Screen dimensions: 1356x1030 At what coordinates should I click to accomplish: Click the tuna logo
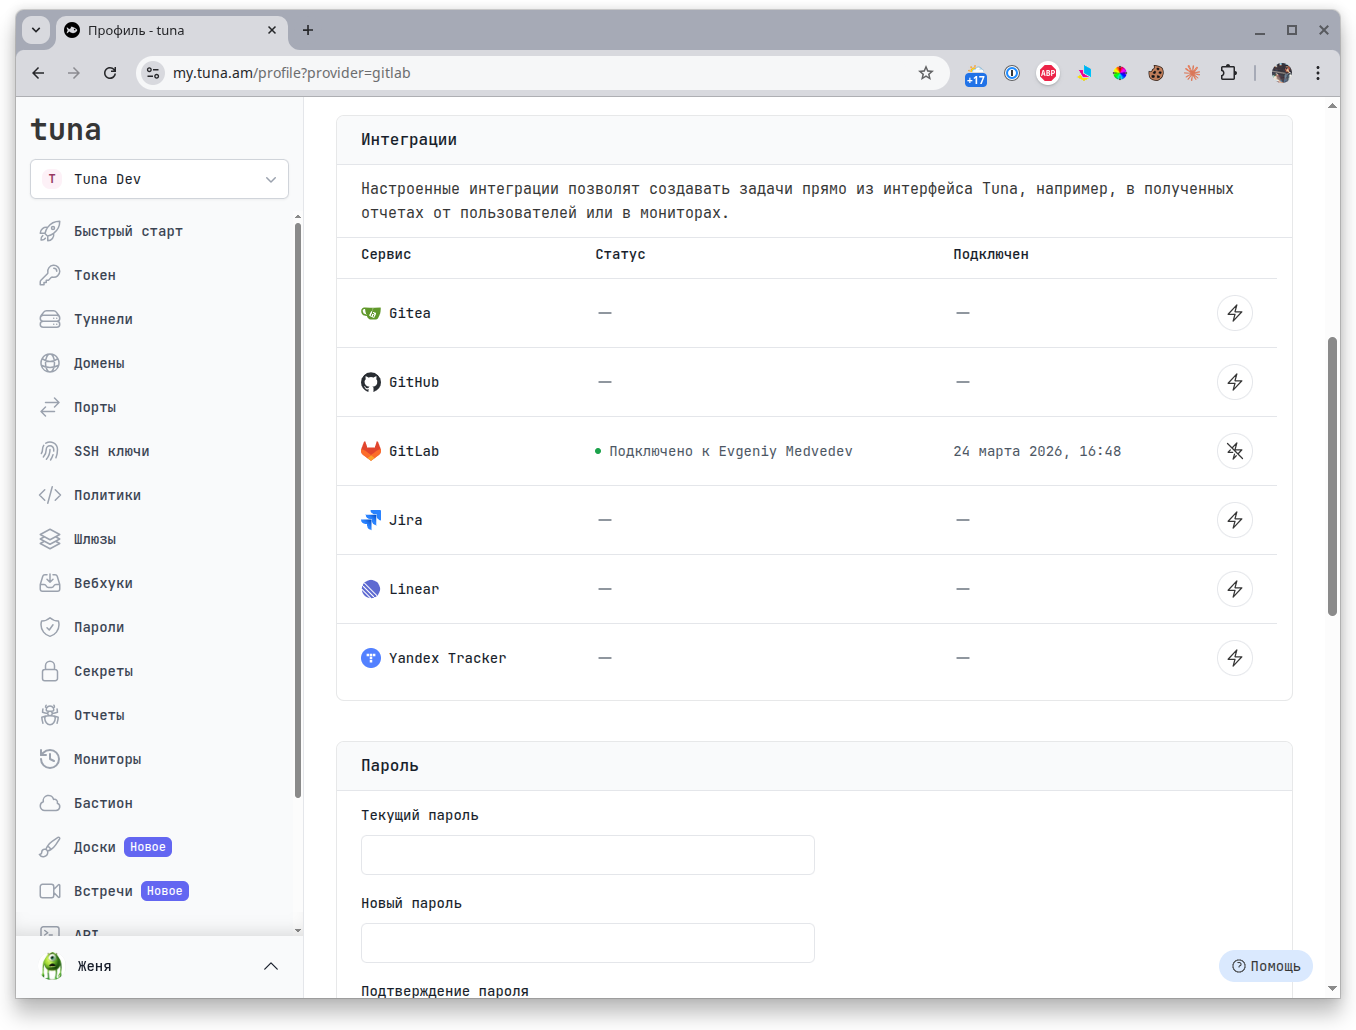[x=66, y=130]
